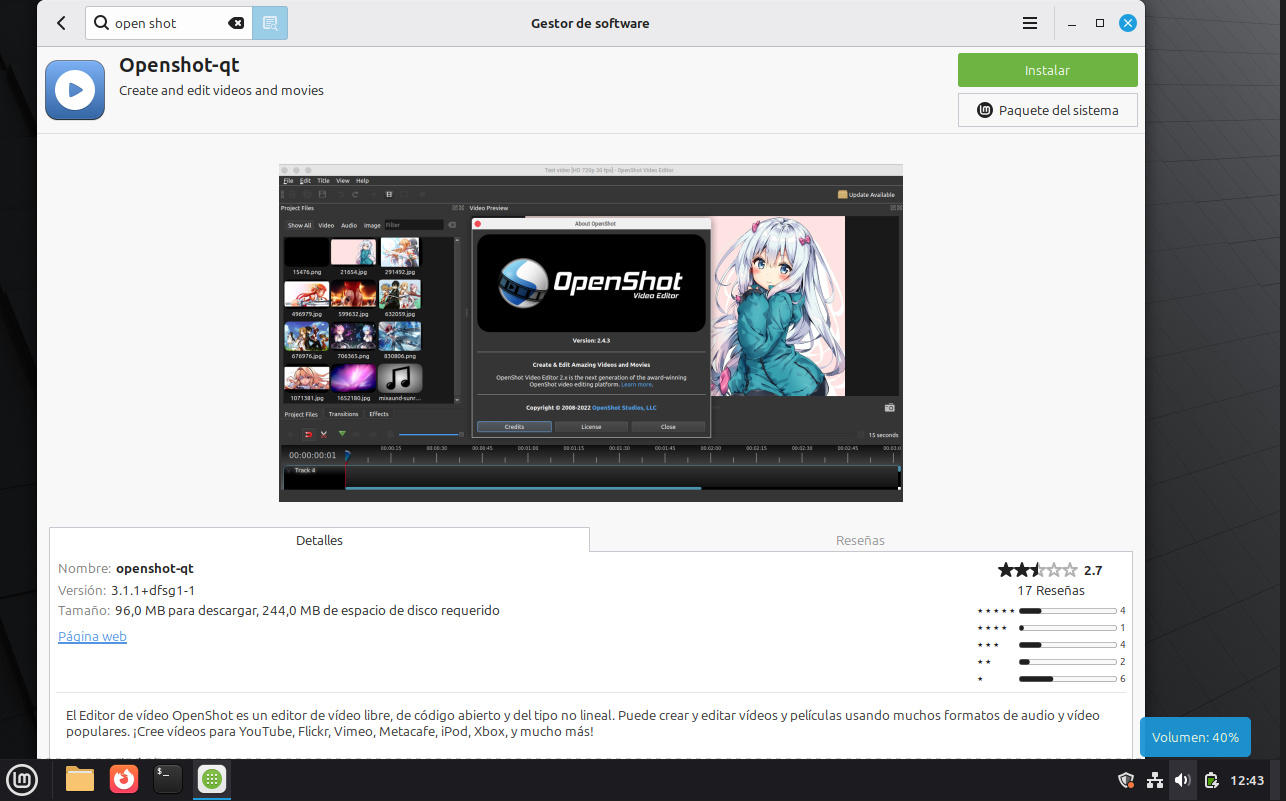
Task: Click the Software Manager taskbar icon
Action: click(x=211, y=779)
